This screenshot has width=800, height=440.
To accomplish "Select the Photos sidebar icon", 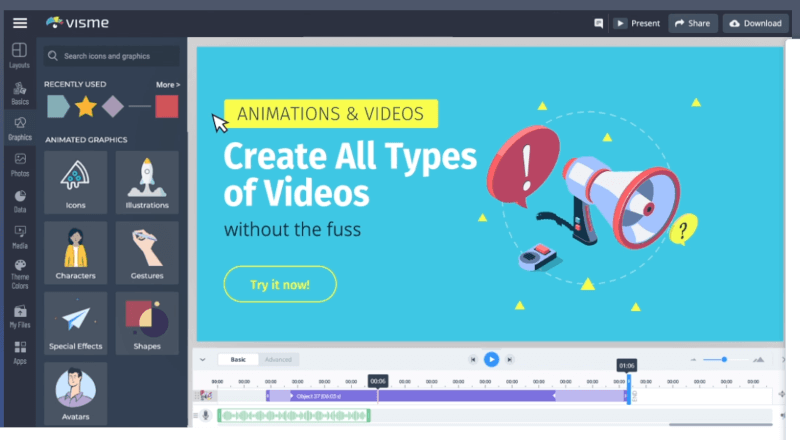I will point(19,164).
